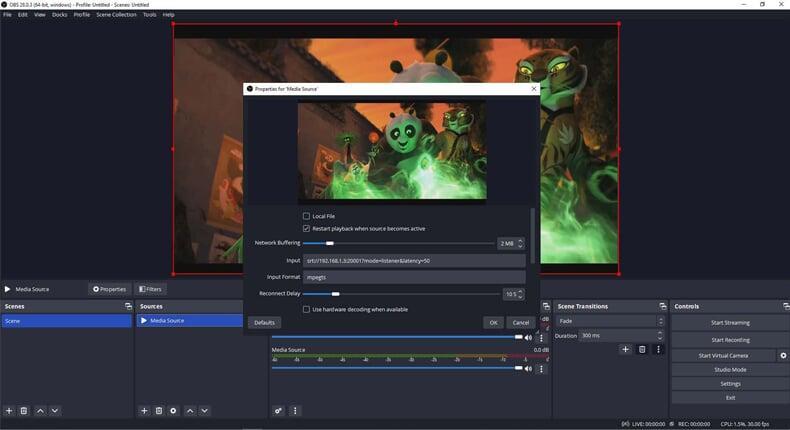Open Settings from the Controls dock
Screen dimensions: 790x430
point(730,384)
